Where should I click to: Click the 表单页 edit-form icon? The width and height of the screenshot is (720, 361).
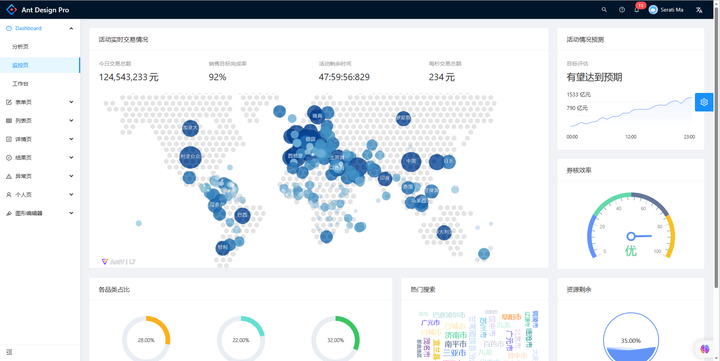coord(9,102)
